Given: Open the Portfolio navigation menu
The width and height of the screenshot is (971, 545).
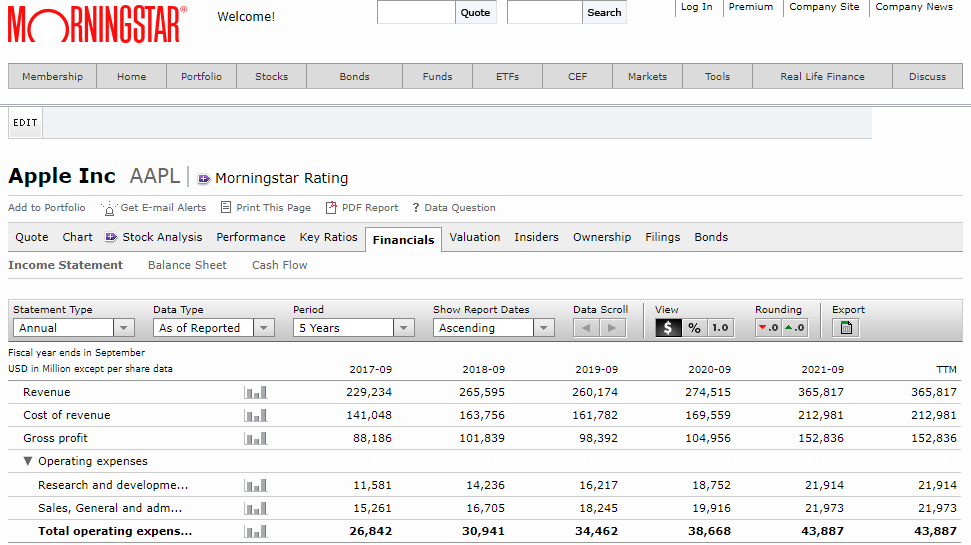Looking at the screenshot, I should [x=201, y=76].
